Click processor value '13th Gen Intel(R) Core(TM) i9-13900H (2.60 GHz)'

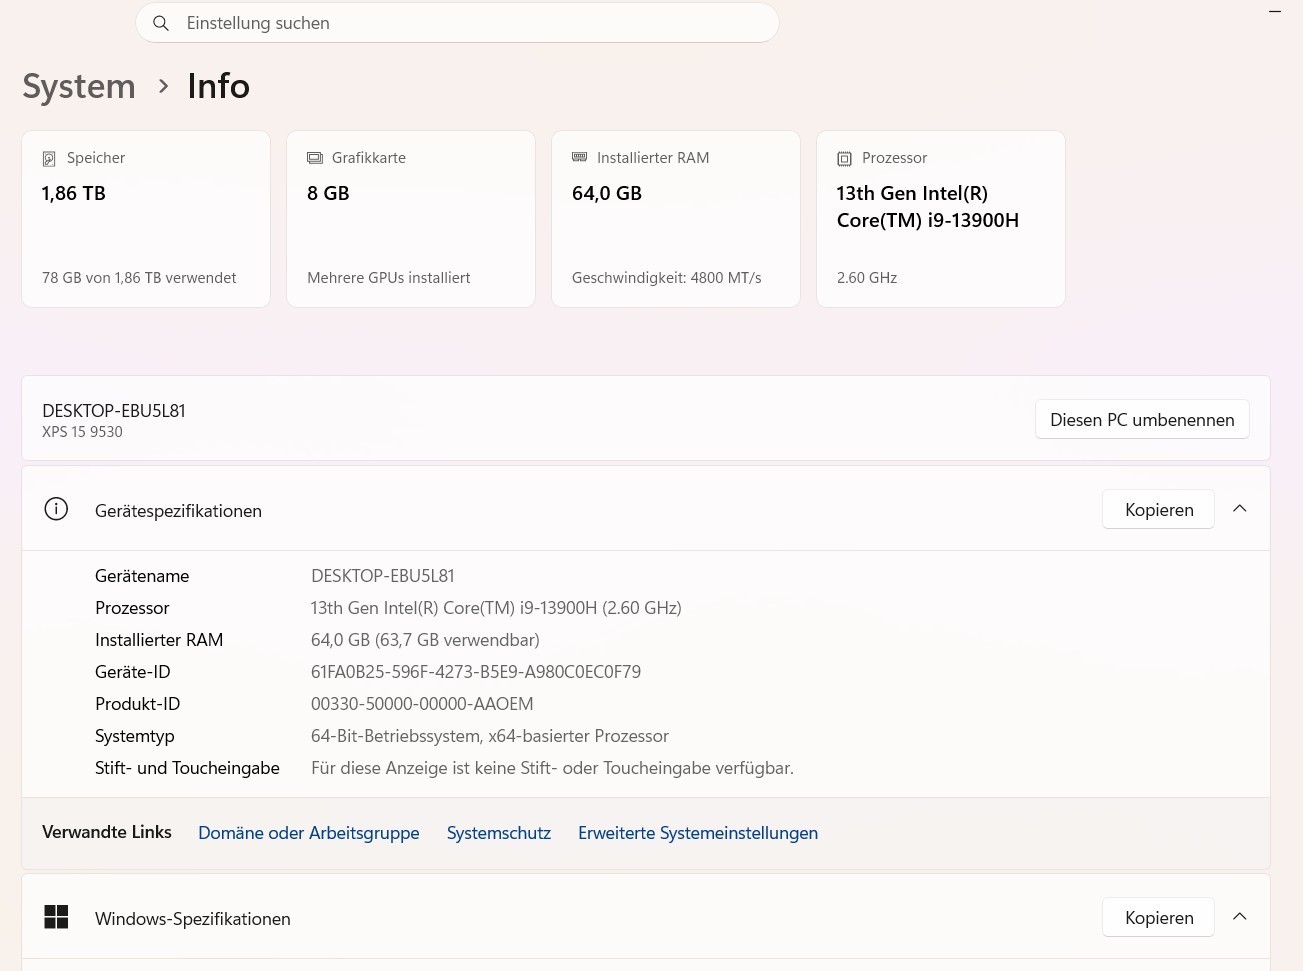click(x=496, y=608)
